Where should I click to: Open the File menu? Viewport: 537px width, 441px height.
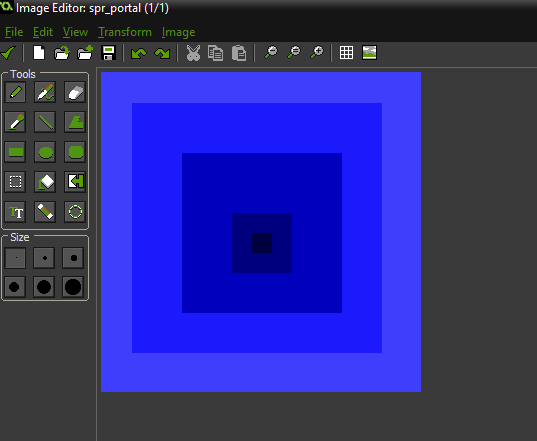14,32
